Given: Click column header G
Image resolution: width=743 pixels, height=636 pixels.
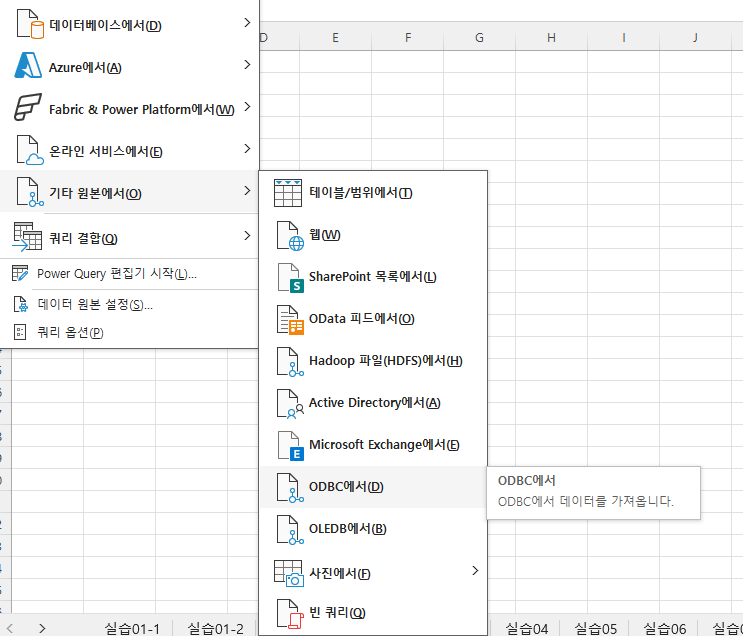Looking at the screenshot, I should [x=479, y=38].
